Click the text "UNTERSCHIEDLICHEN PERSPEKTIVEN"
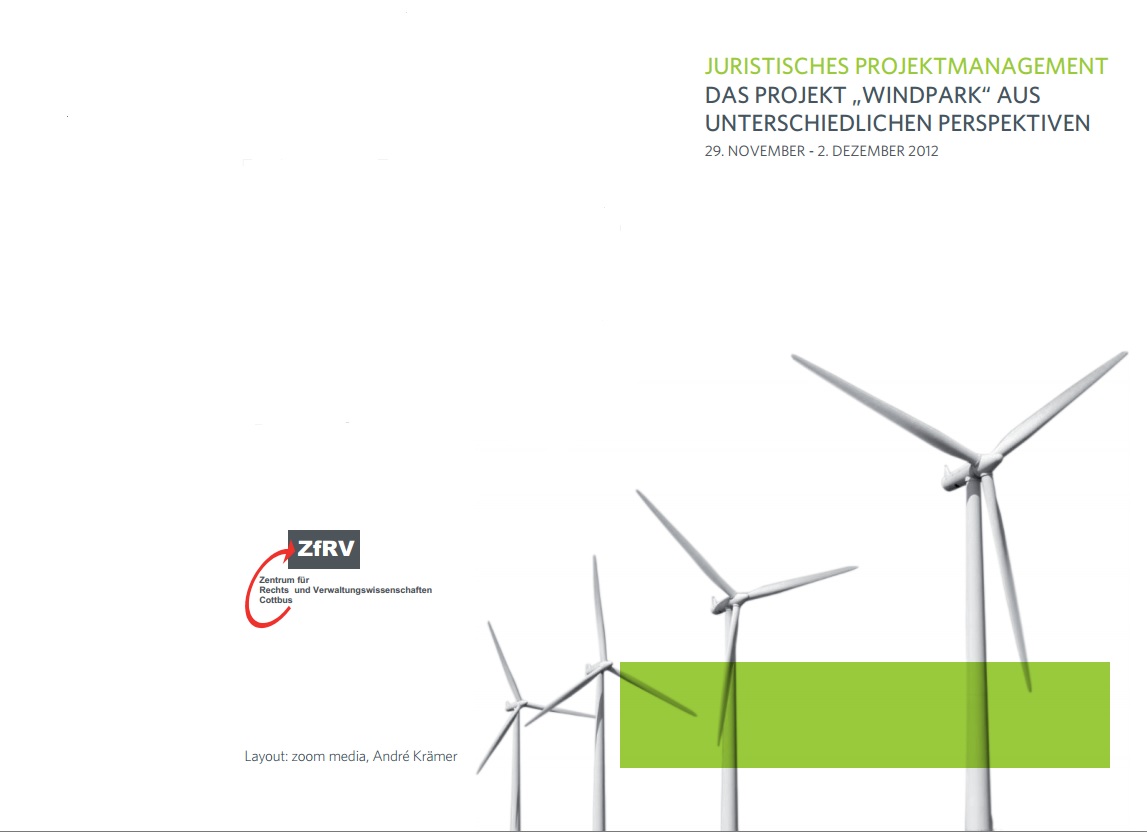Screen dimensions: 1147x832 pos(898,123)
